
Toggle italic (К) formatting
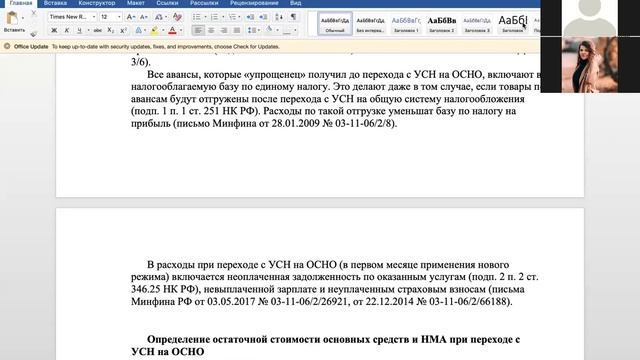67,30
